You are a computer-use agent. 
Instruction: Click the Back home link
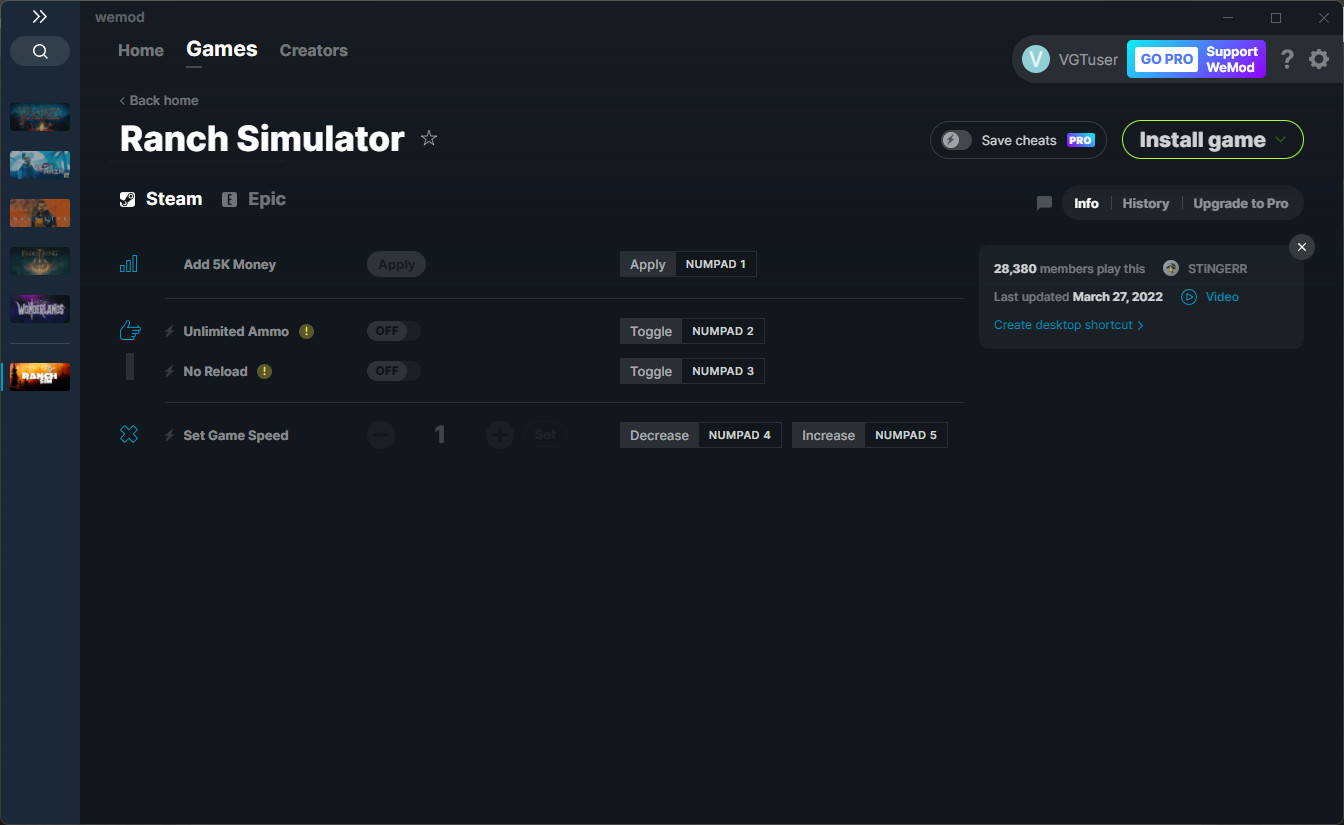[x=159, y=100]
